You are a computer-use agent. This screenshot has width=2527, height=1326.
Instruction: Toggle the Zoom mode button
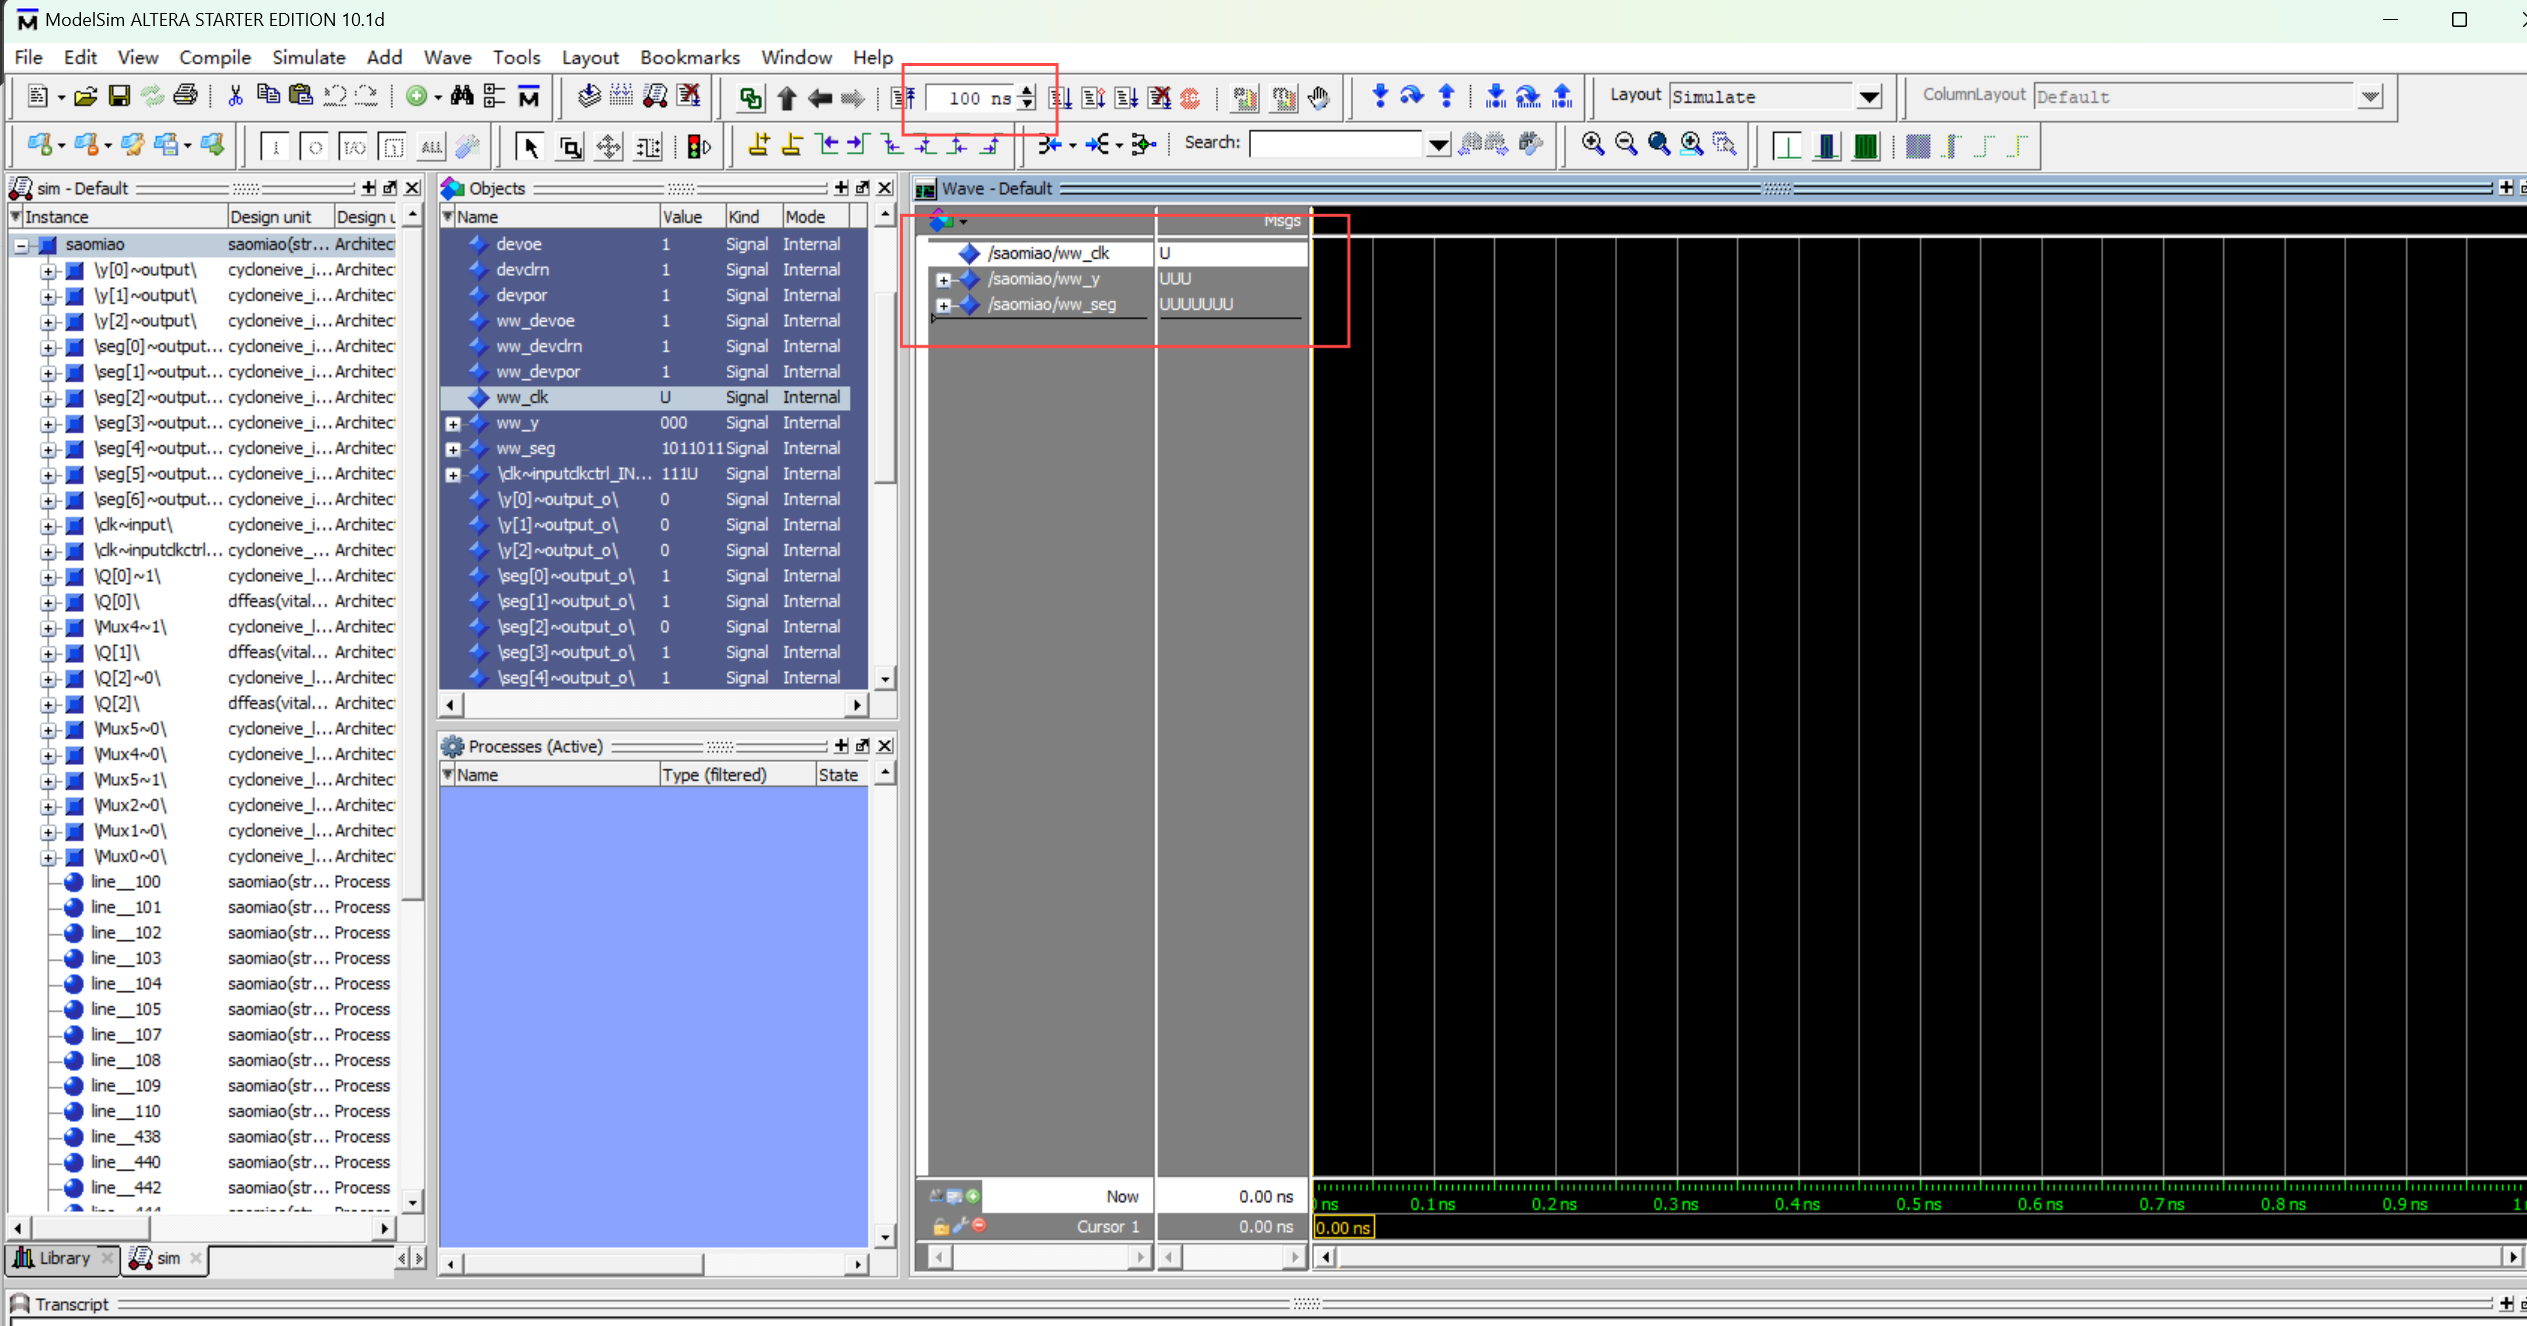point(570,147)
